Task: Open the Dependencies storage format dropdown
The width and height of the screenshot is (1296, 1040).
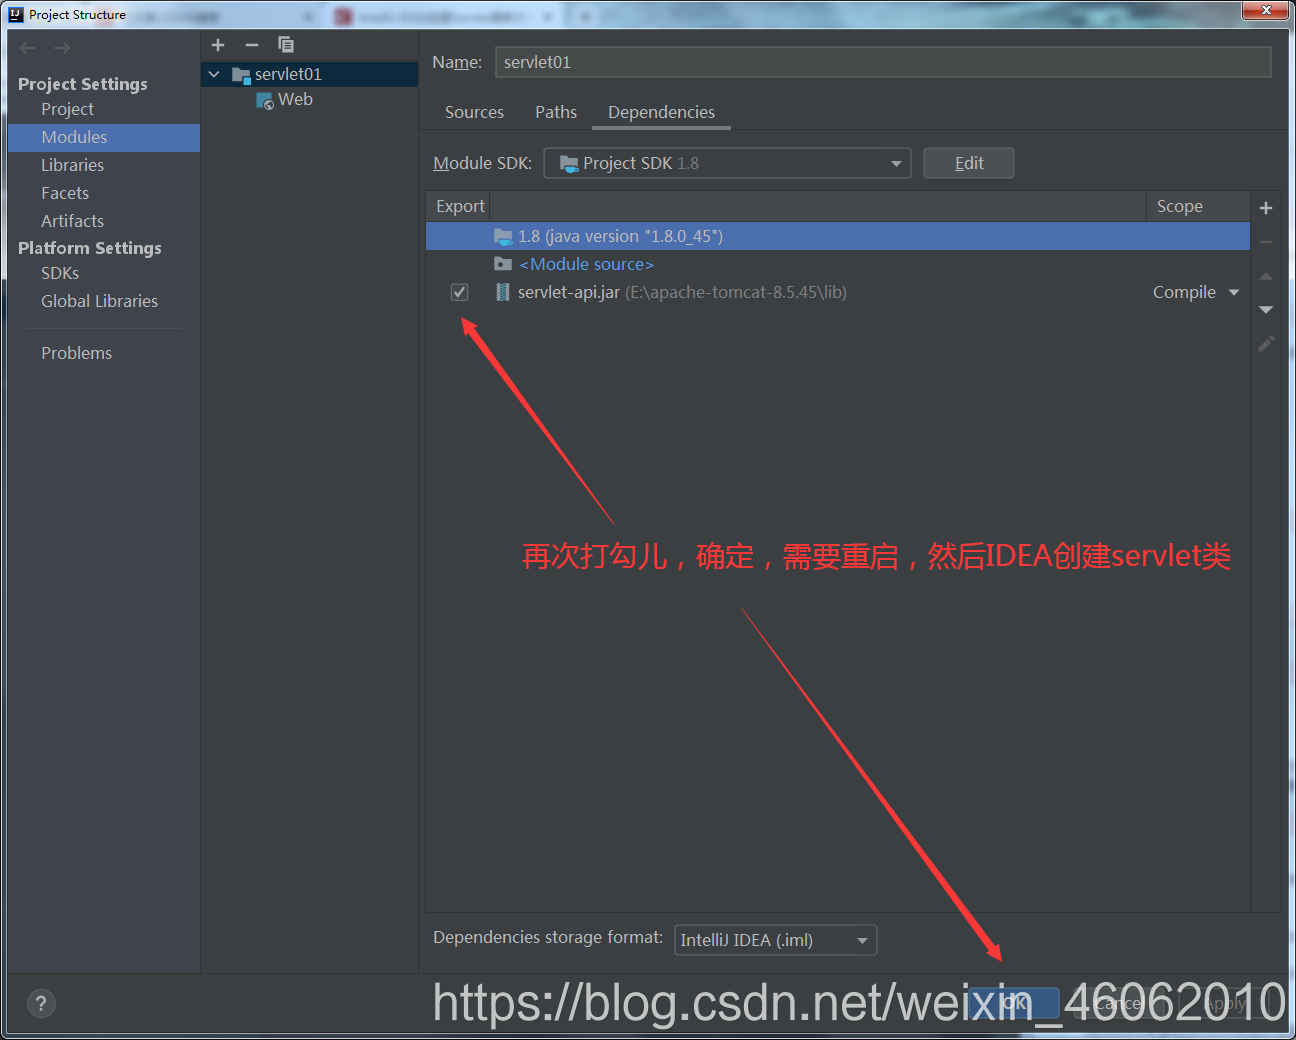Action: (x=776, y=940)
